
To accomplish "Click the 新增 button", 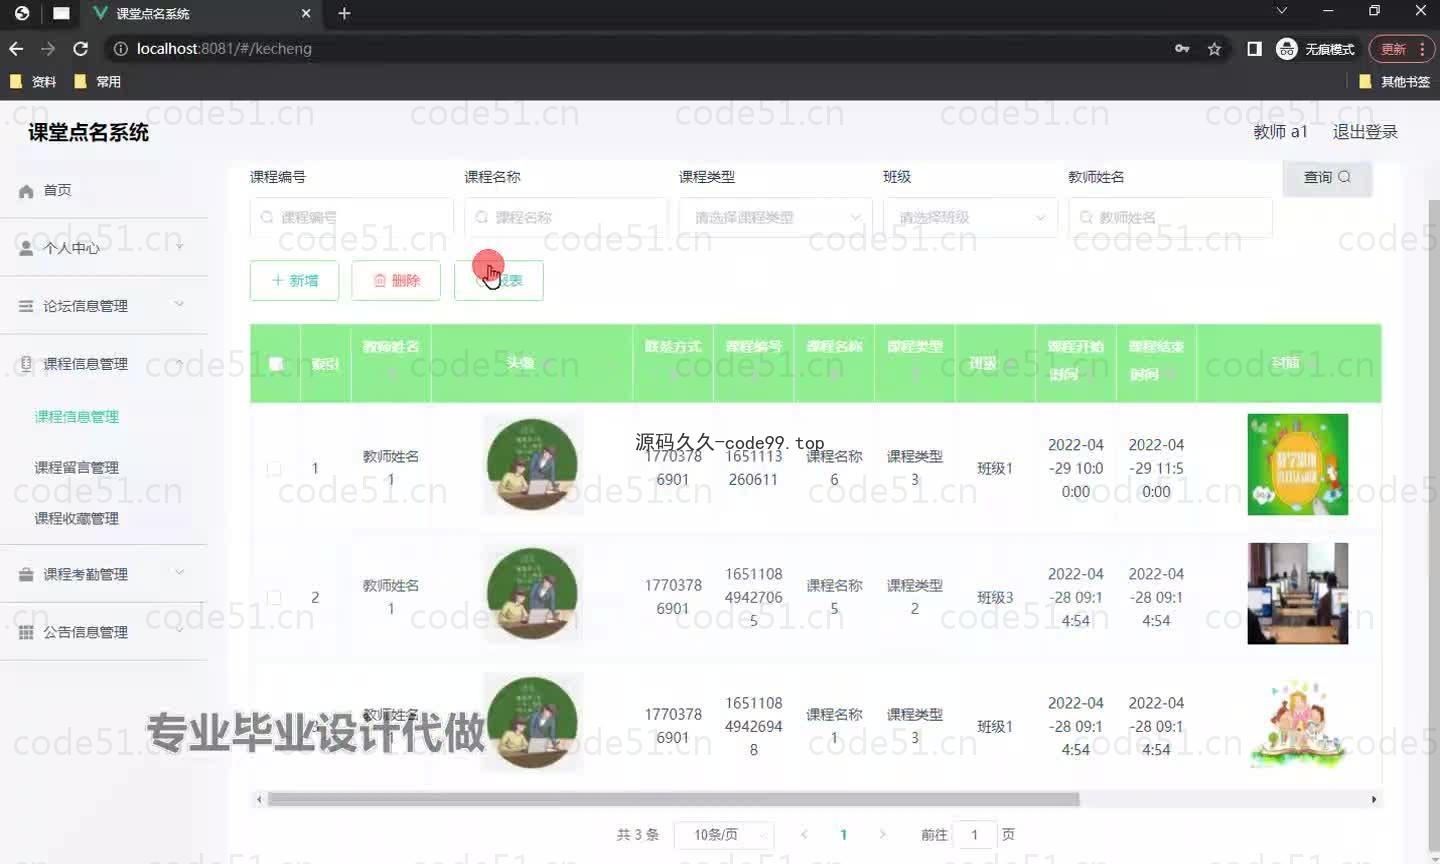I will pos(294,281).
